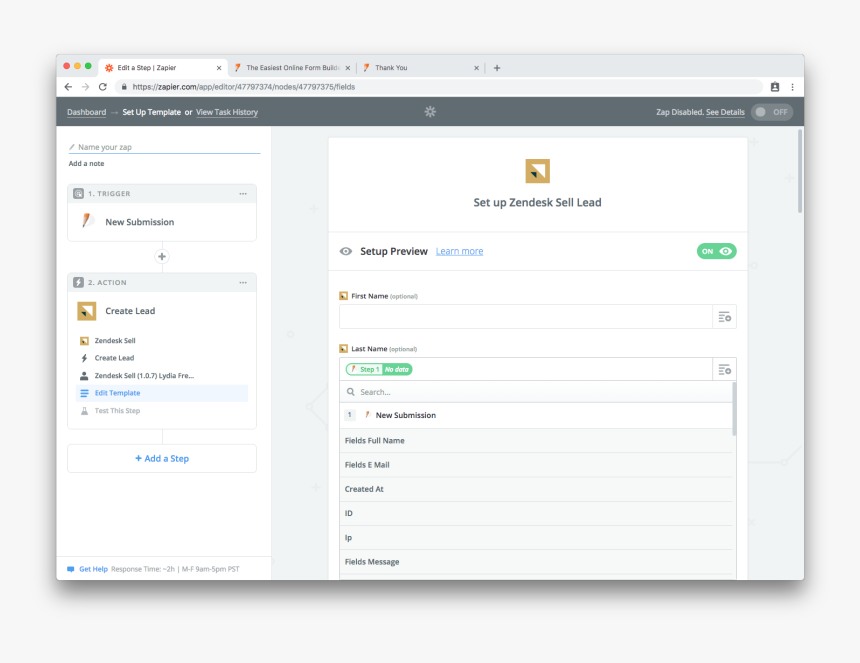Select the Edit a Step Zapier tab
860x663 pixels.
[x=163, y=68]
